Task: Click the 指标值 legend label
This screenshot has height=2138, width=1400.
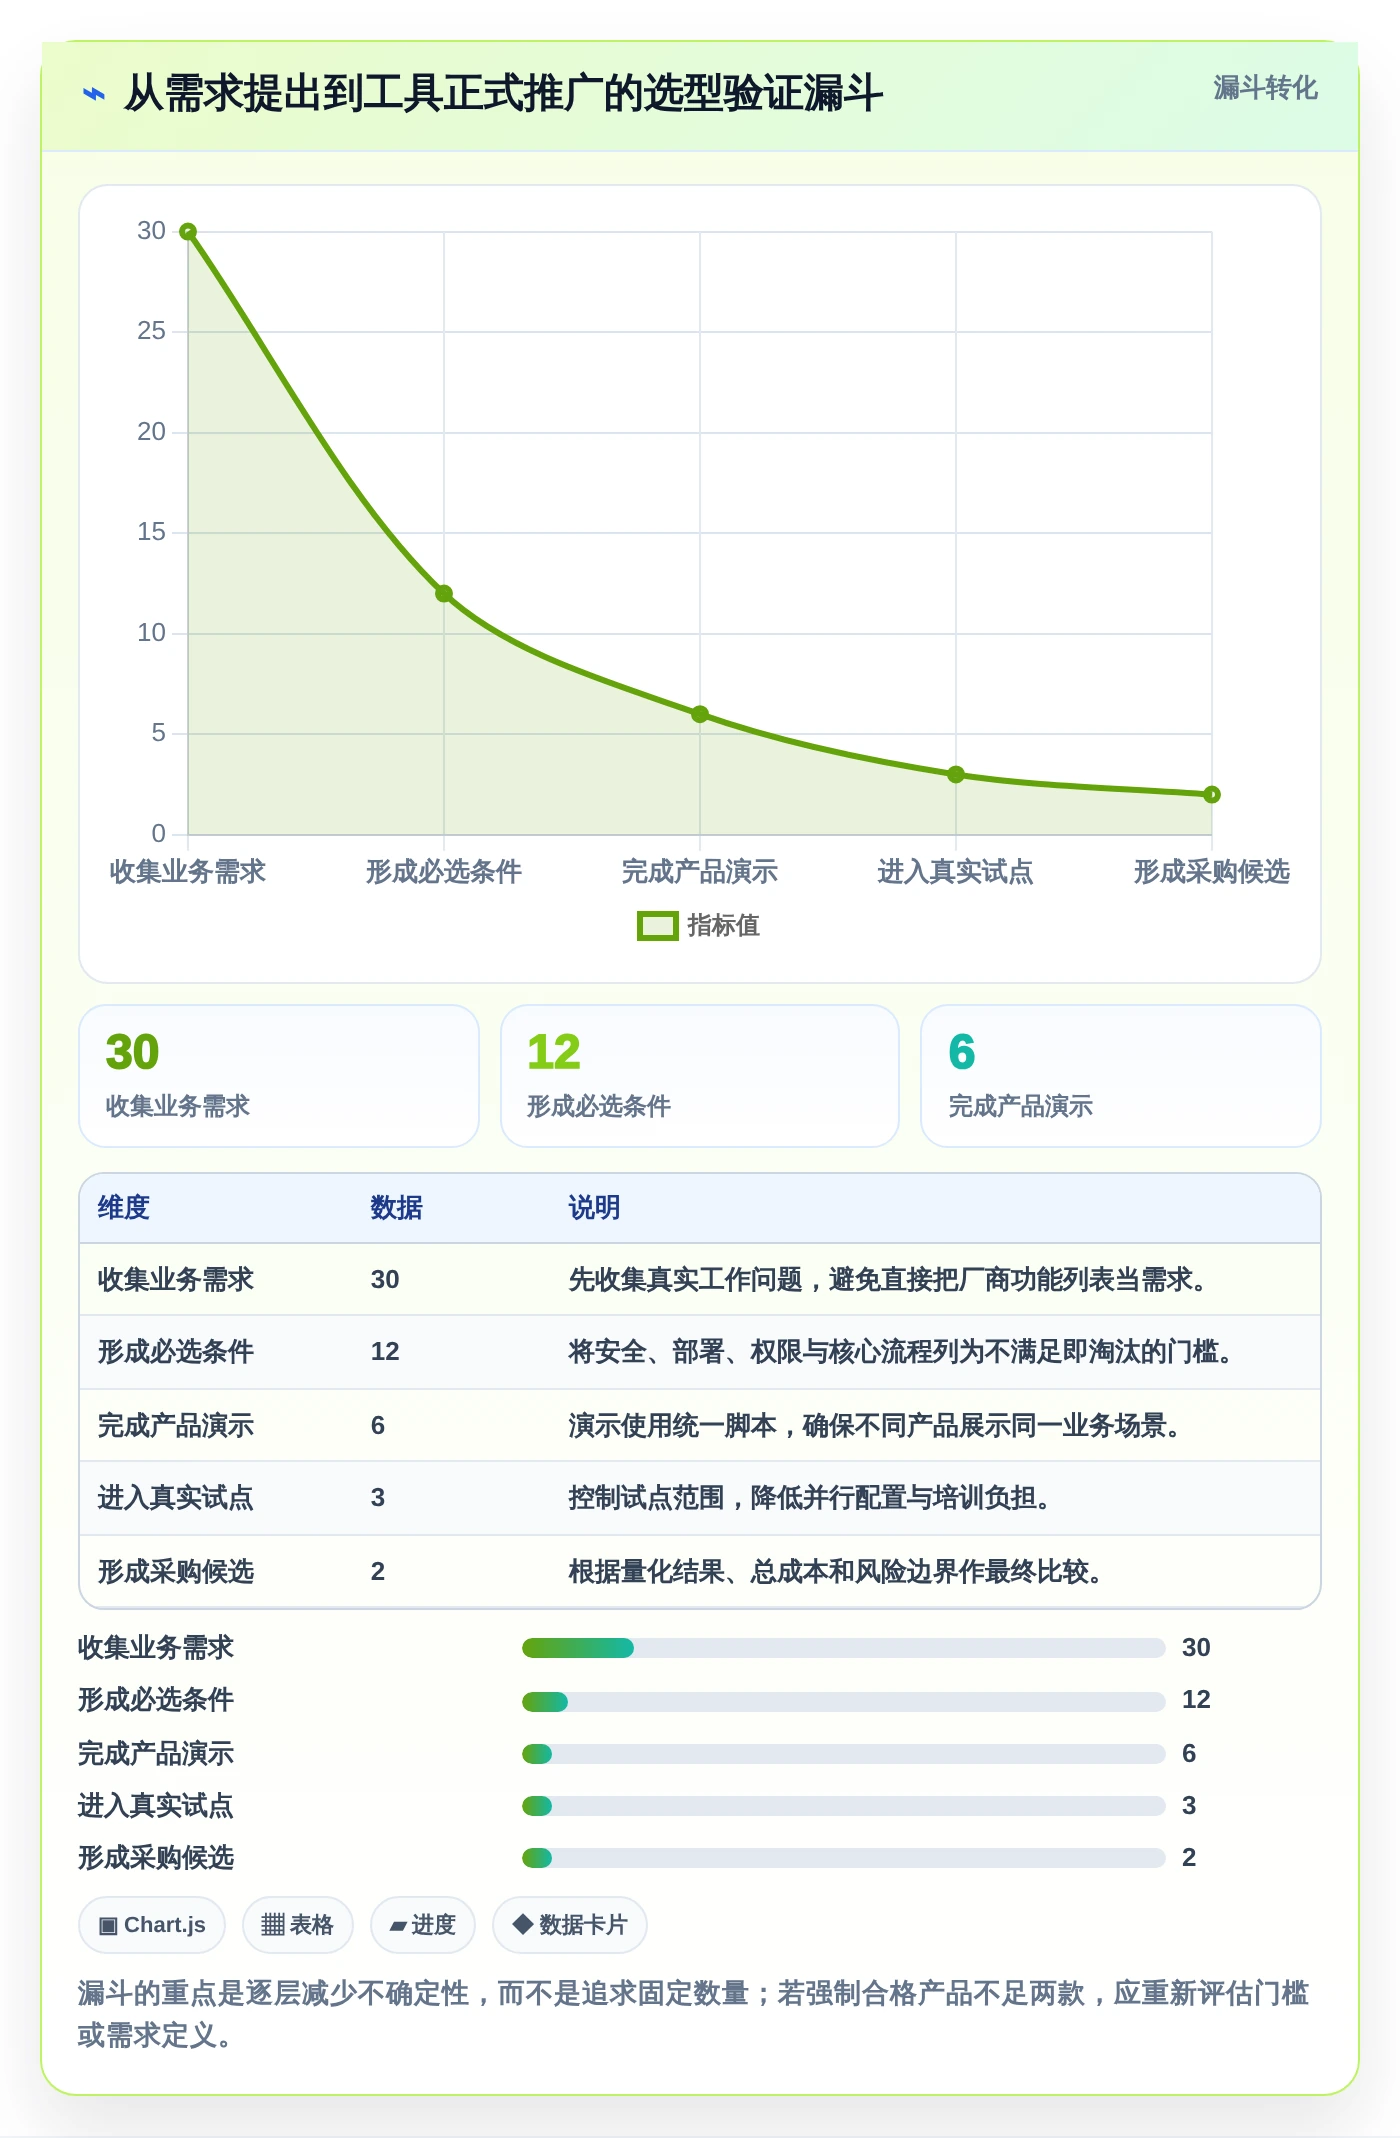Action: (x=724, y=926)
